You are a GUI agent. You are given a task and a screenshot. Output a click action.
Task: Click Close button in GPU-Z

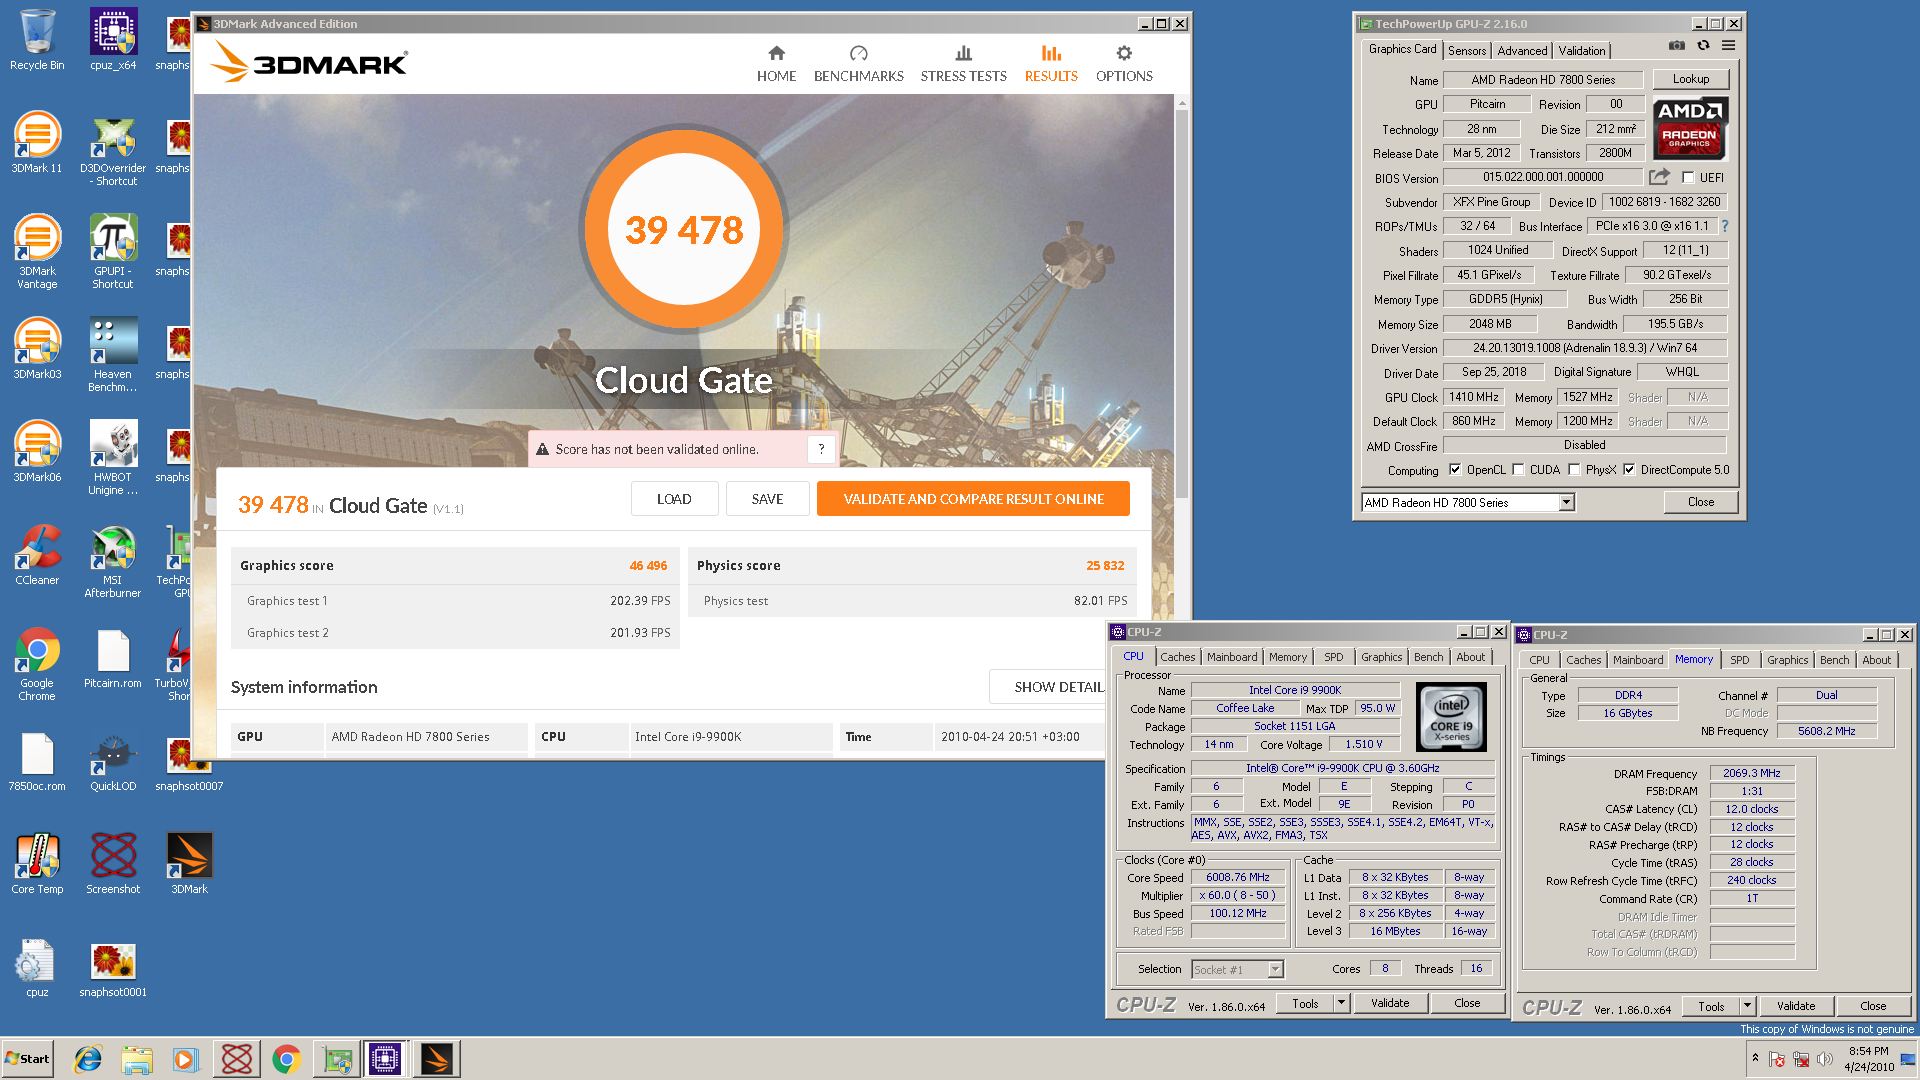[x=1700, y=502]
